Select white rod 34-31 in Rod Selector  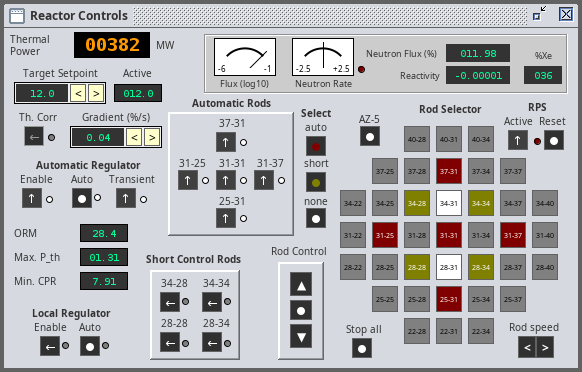pyautogui.click(x=449, y=203)
